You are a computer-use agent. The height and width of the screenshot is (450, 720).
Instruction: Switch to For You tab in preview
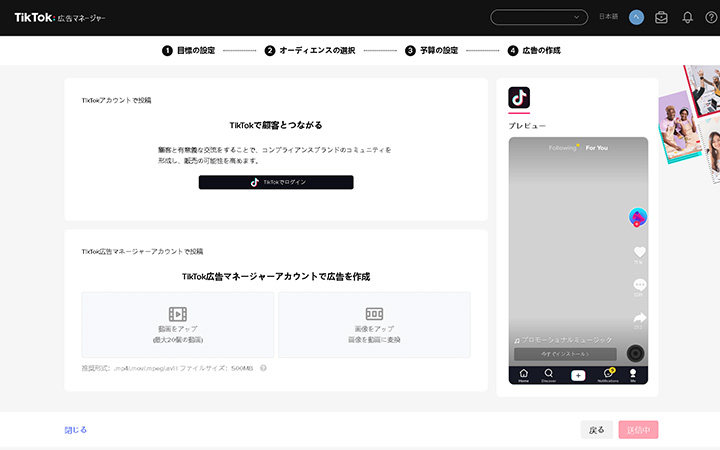tap(596, 148)
